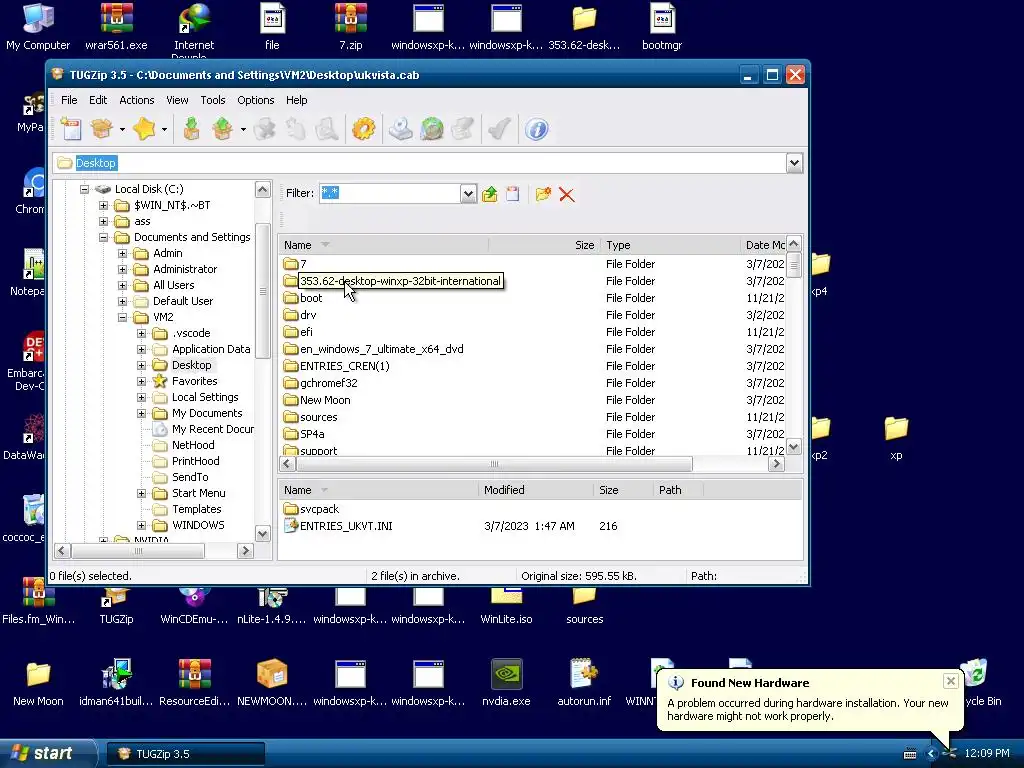Expand the $WIN_NT$.~BT folder node
The width and height of the screenshot is (1024, 768).
click(103, 205)
